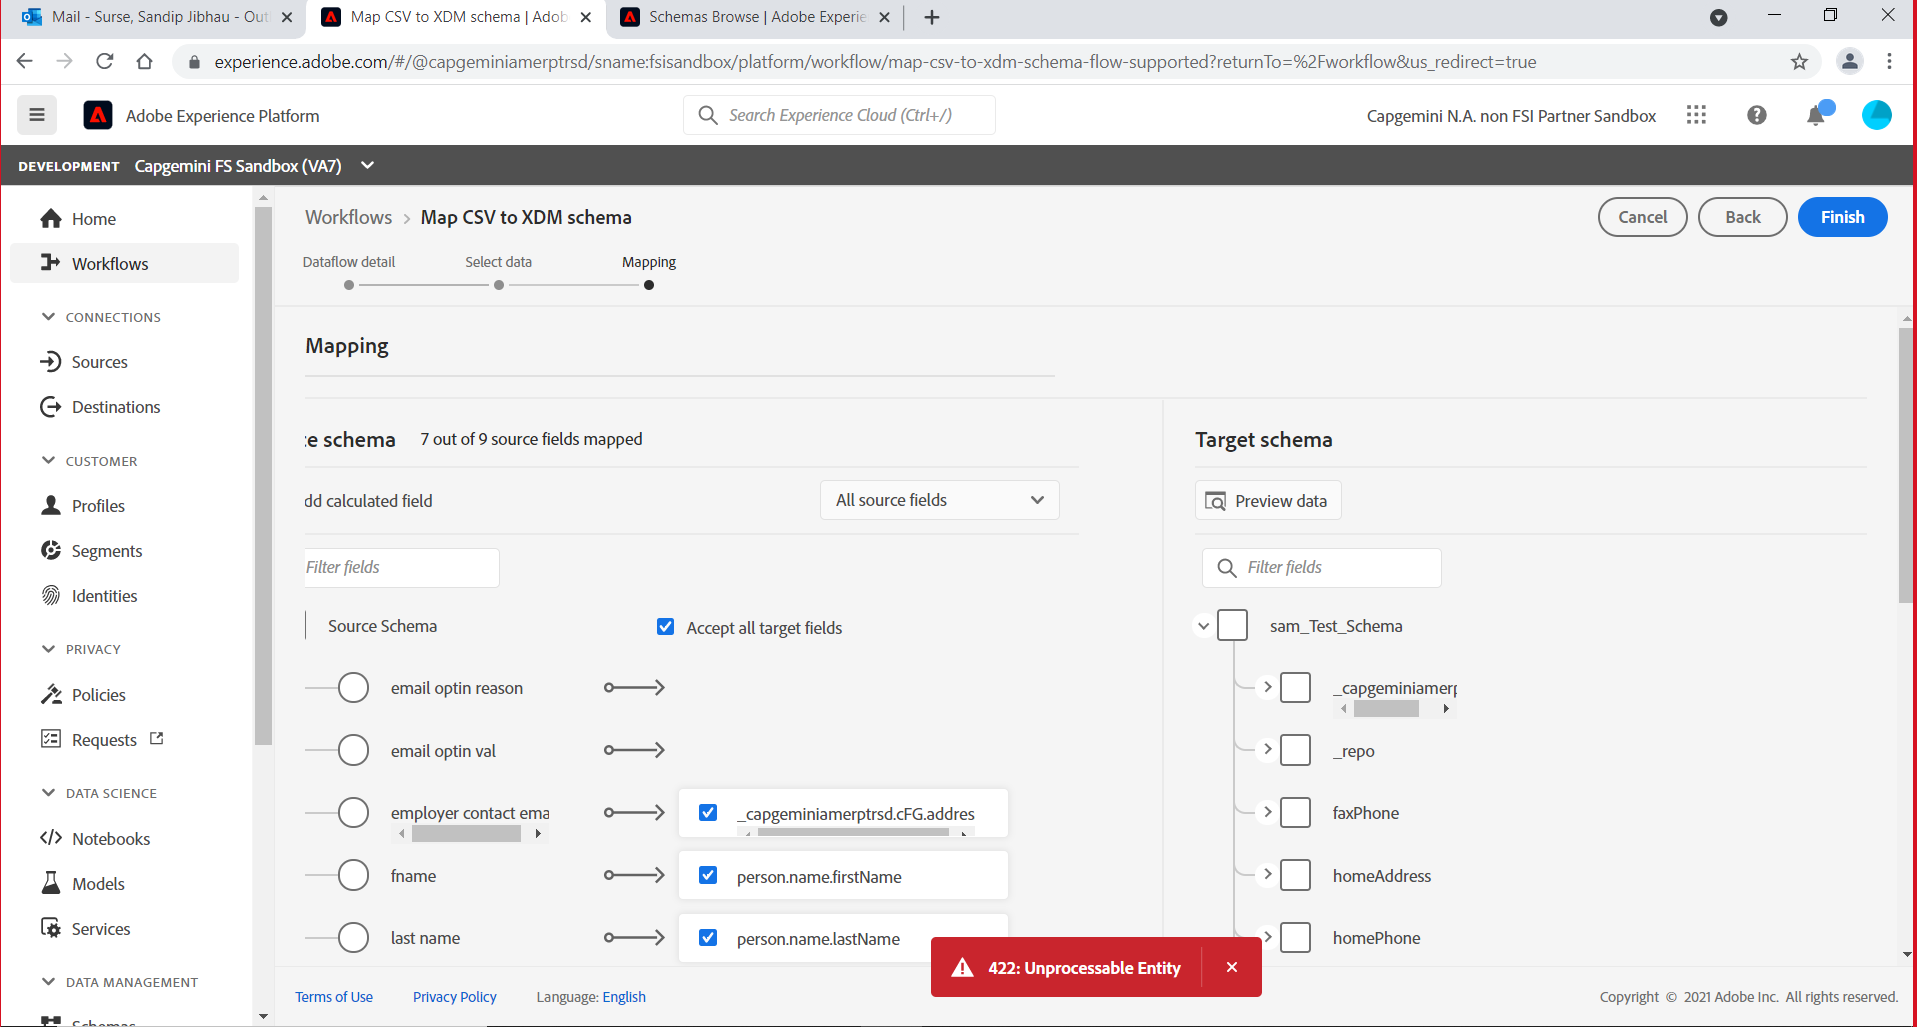
Task: Open the Privacy Policy link
Action: pyautogui.click(x=454, y=996)
